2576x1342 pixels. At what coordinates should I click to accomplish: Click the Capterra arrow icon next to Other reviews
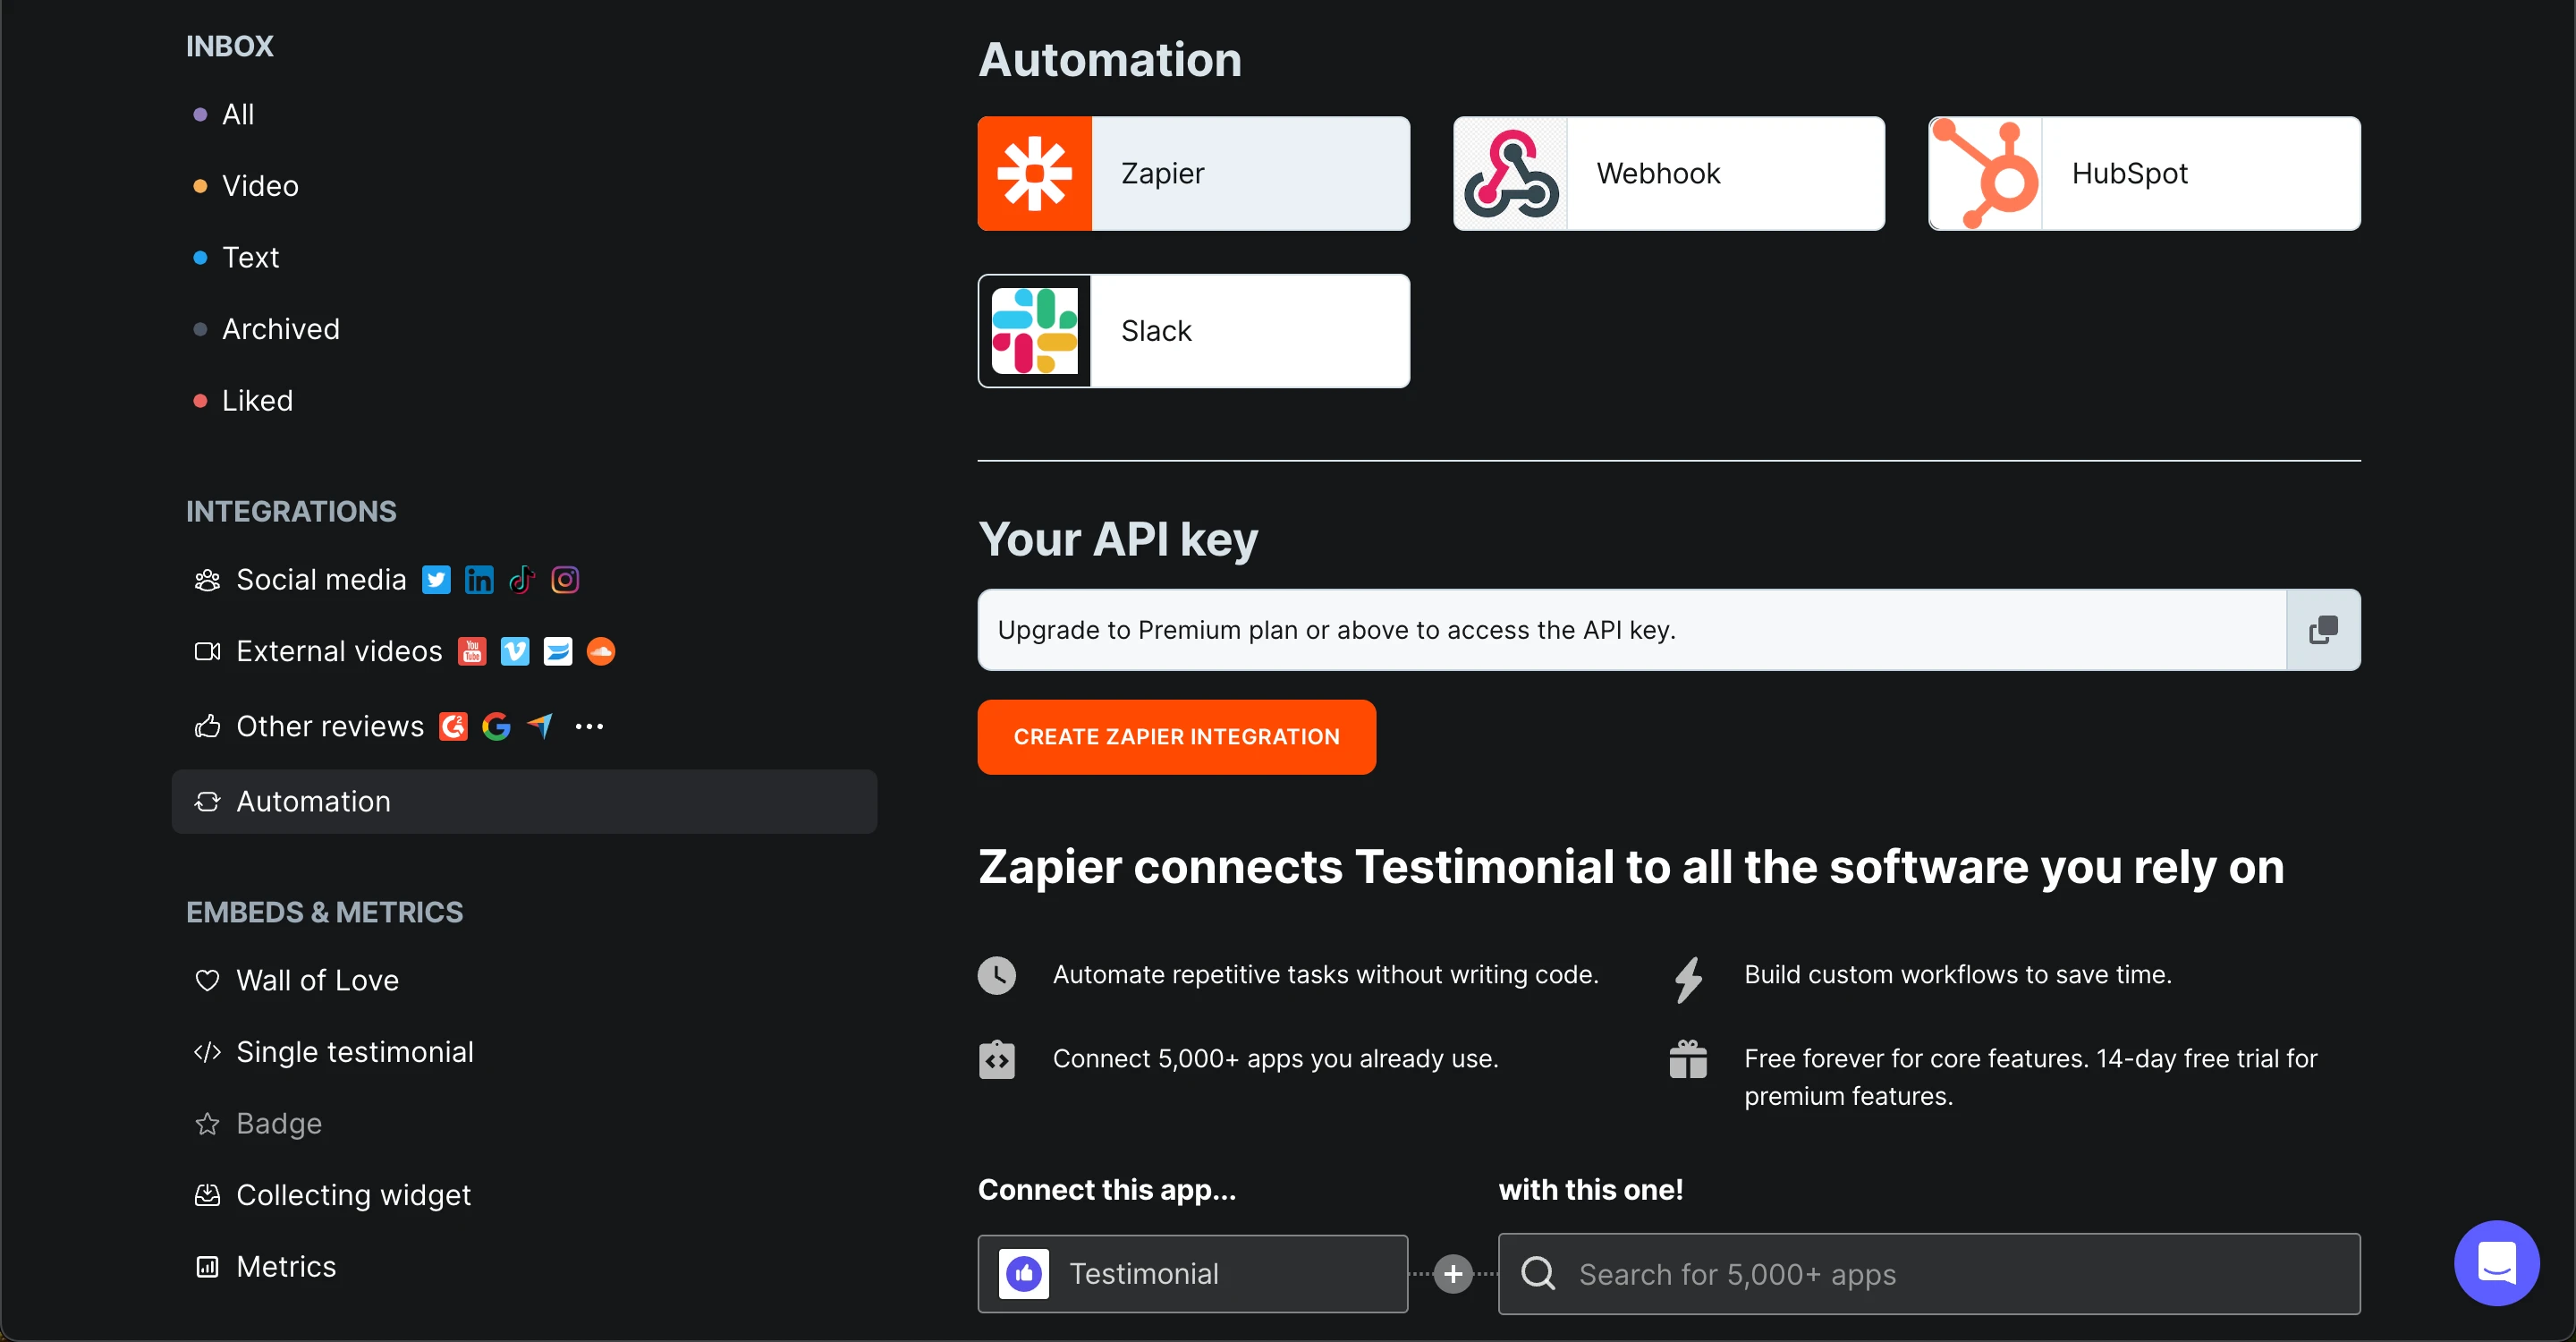(x=540, y=727)
